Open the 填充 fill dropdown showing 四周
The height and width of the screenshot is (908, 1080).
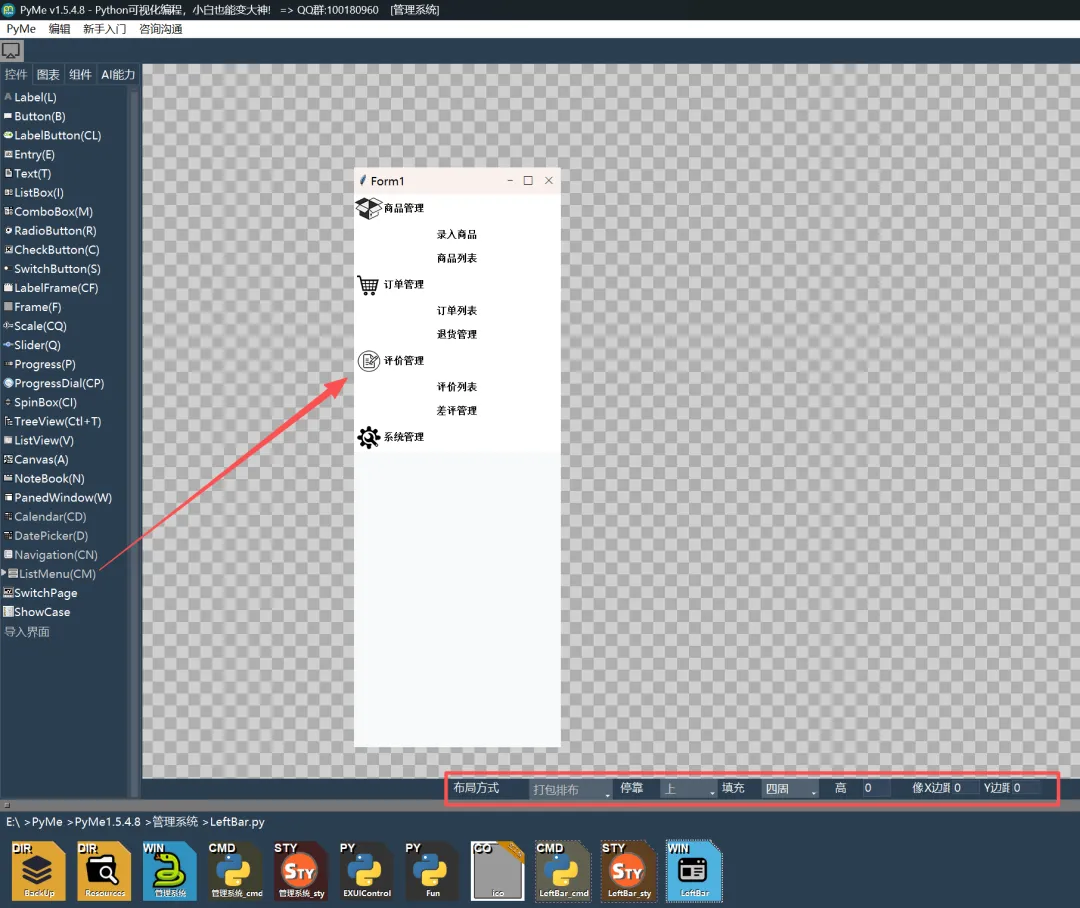(x=790, y=790)
